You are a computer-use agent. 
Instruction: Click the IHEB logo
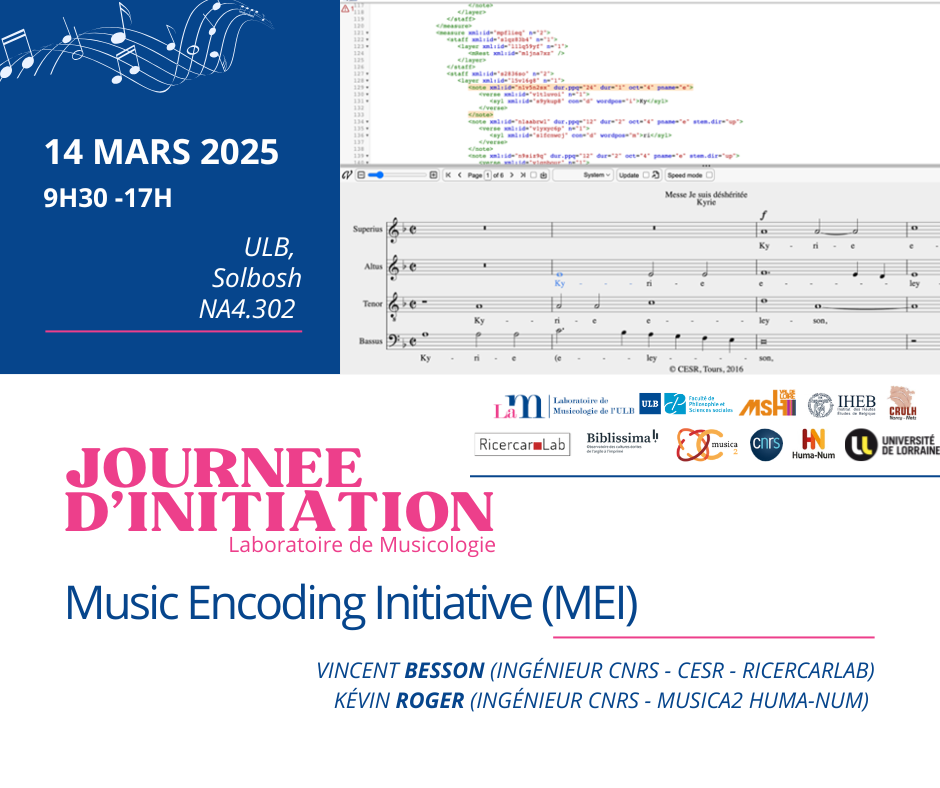click(x=842, y=405)
